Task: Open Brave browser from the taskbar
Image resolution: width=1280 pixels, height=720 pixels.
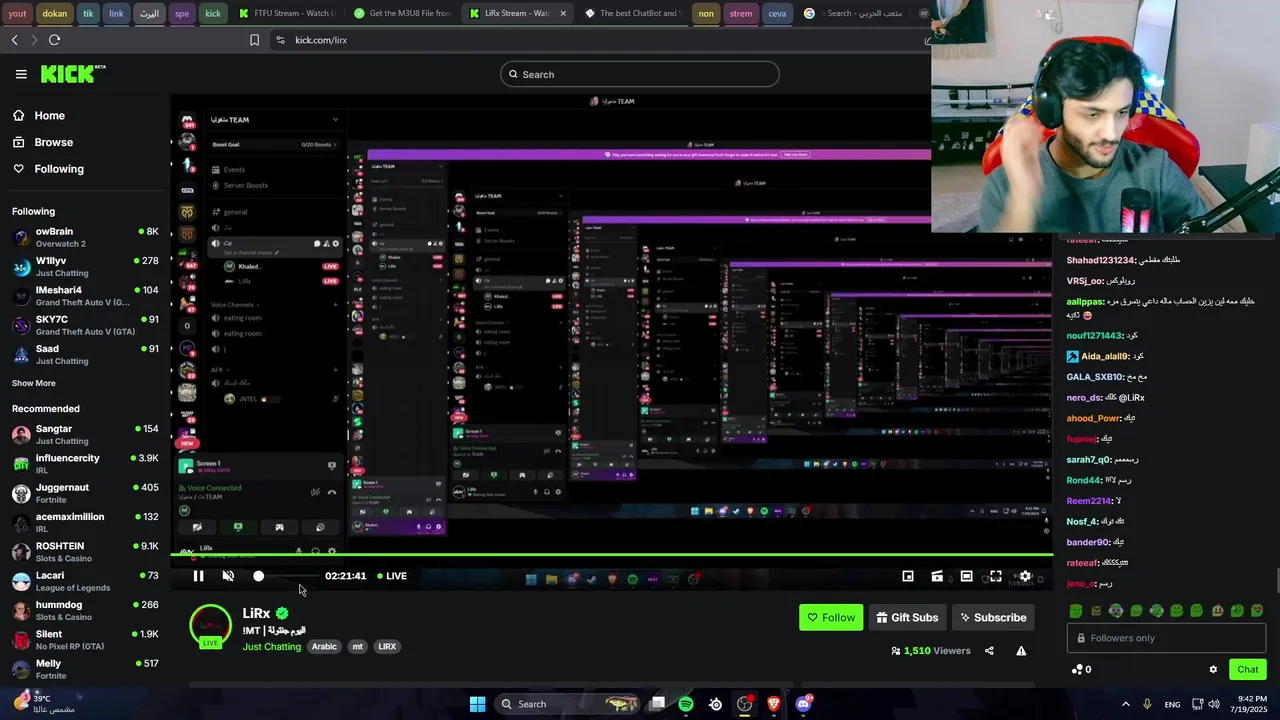Action: point(773,704)
